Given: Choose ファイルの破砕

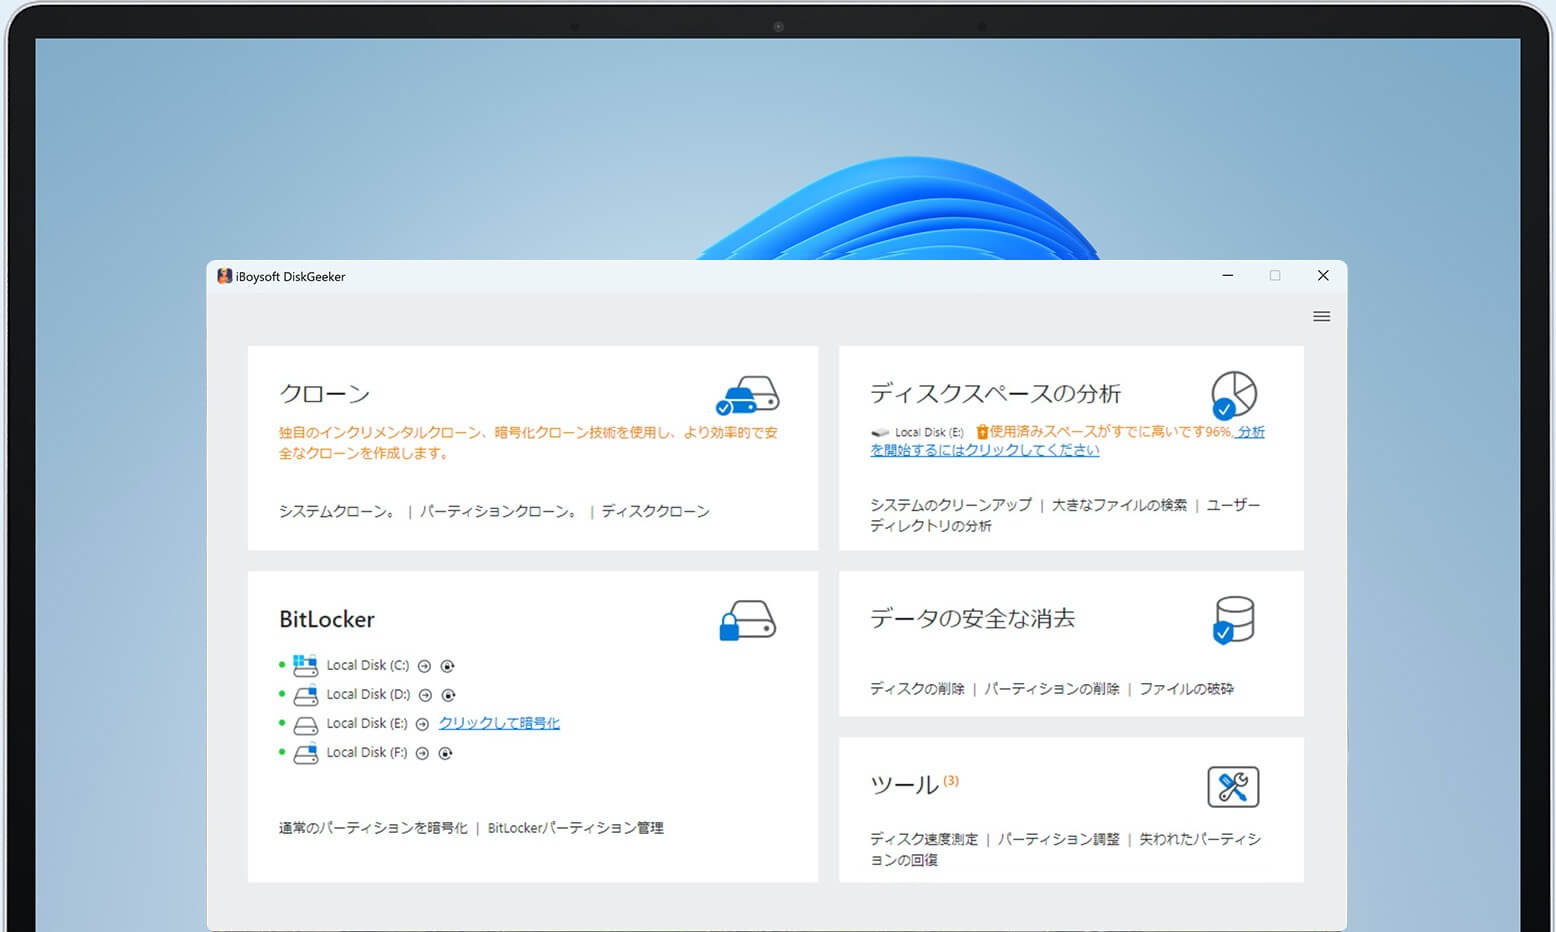Looking at the screenshot, I should click(x=1186, y=689).
